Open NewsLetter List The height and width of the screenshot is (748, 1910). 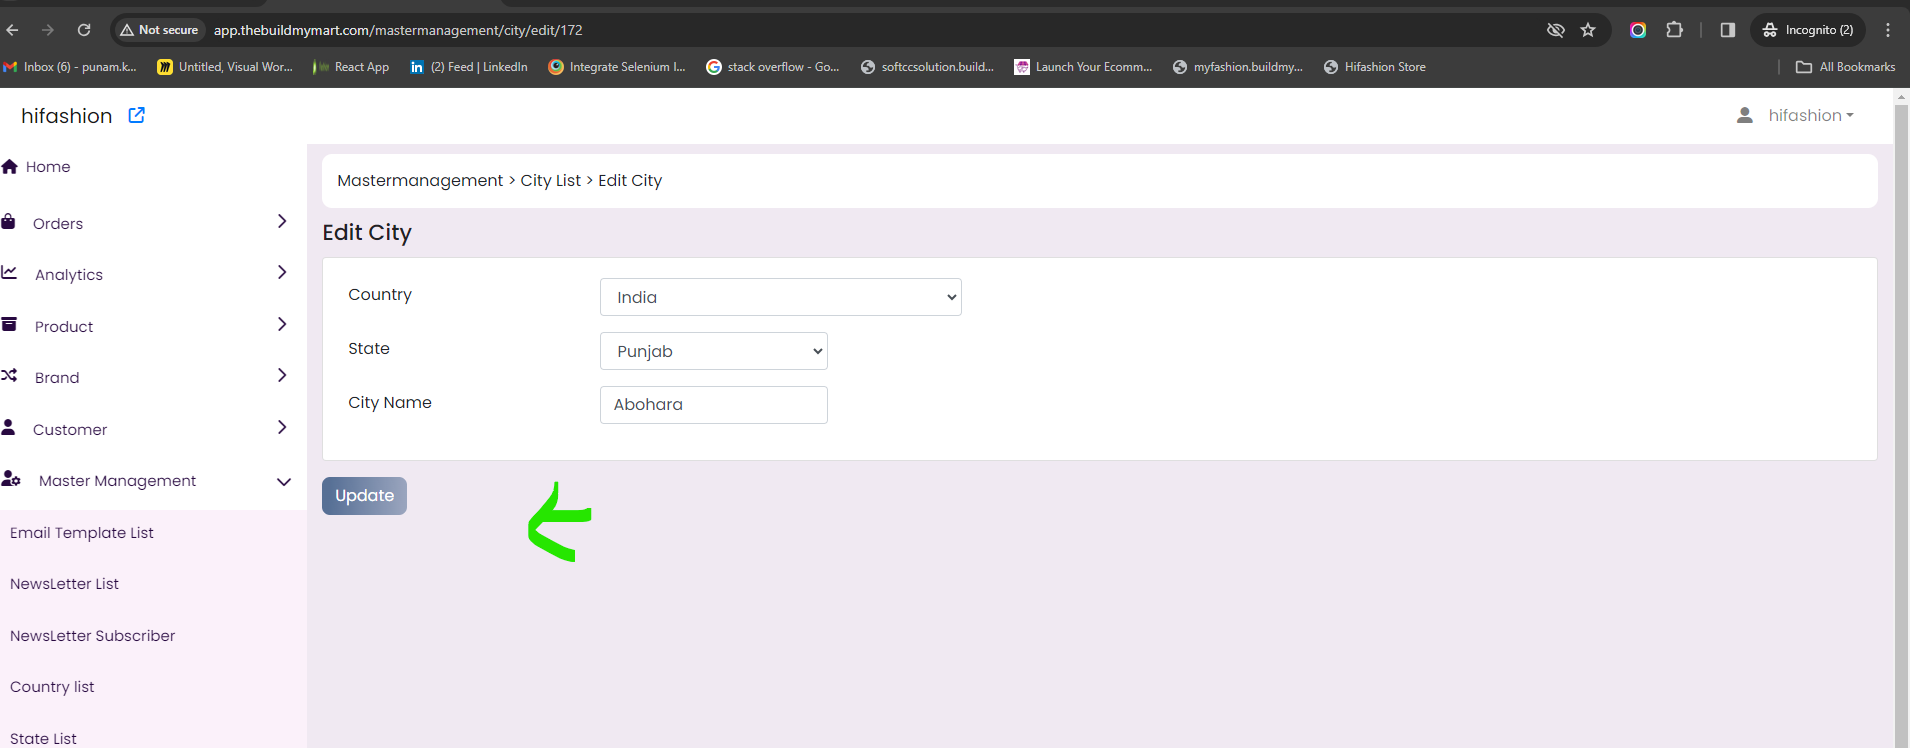pos(64,584)
